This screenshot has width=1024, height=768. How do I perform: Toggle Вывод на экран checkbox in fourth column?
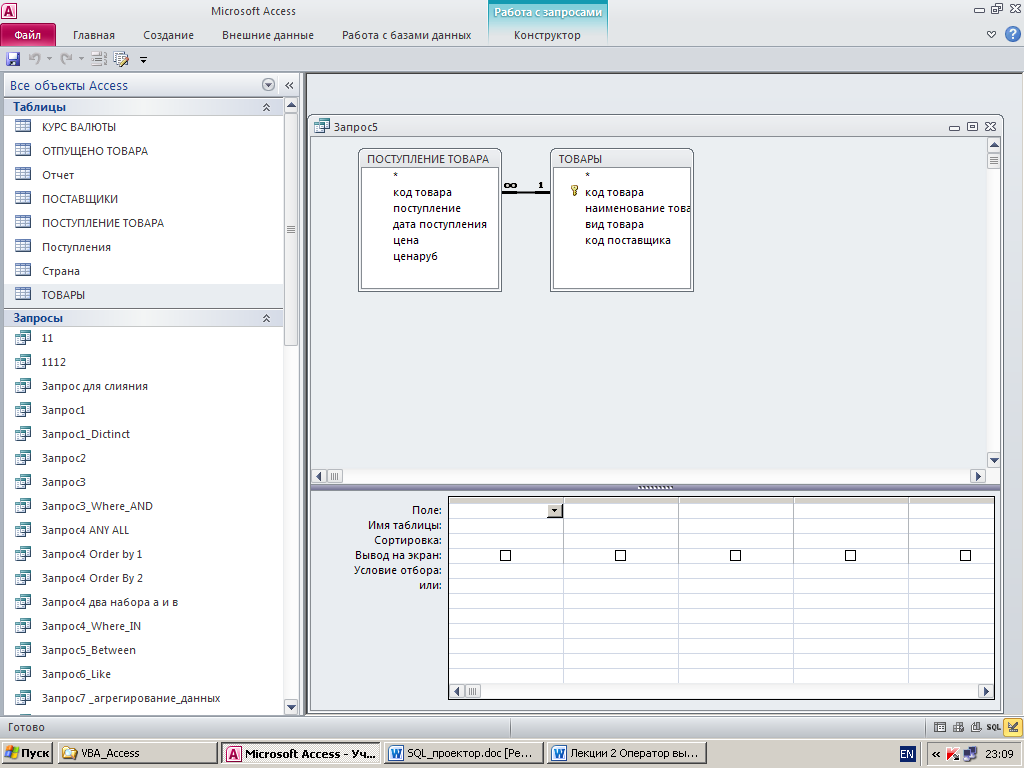[x=850, y=555]
